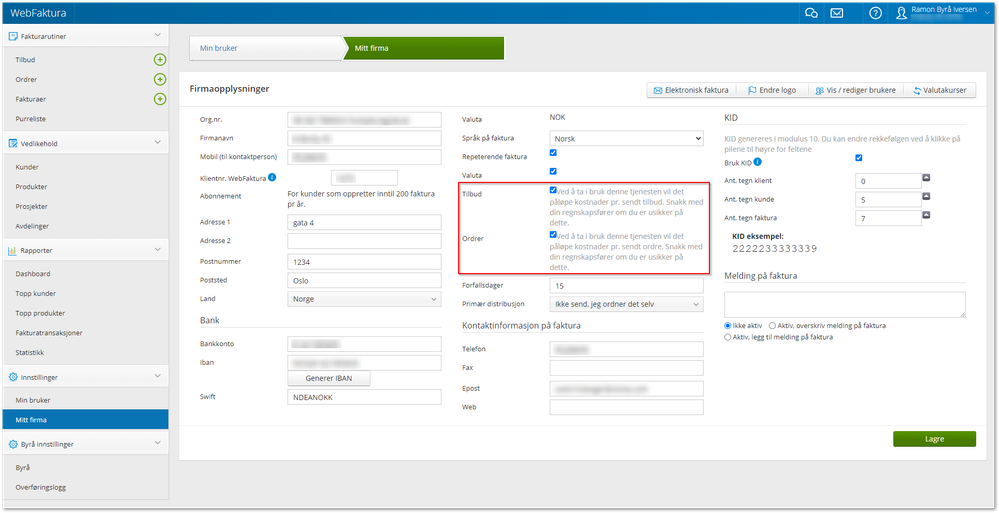Select Aktiv, overskriv melding på faktura
Viewport: 999px width, 513px height.
click(773, 326)
